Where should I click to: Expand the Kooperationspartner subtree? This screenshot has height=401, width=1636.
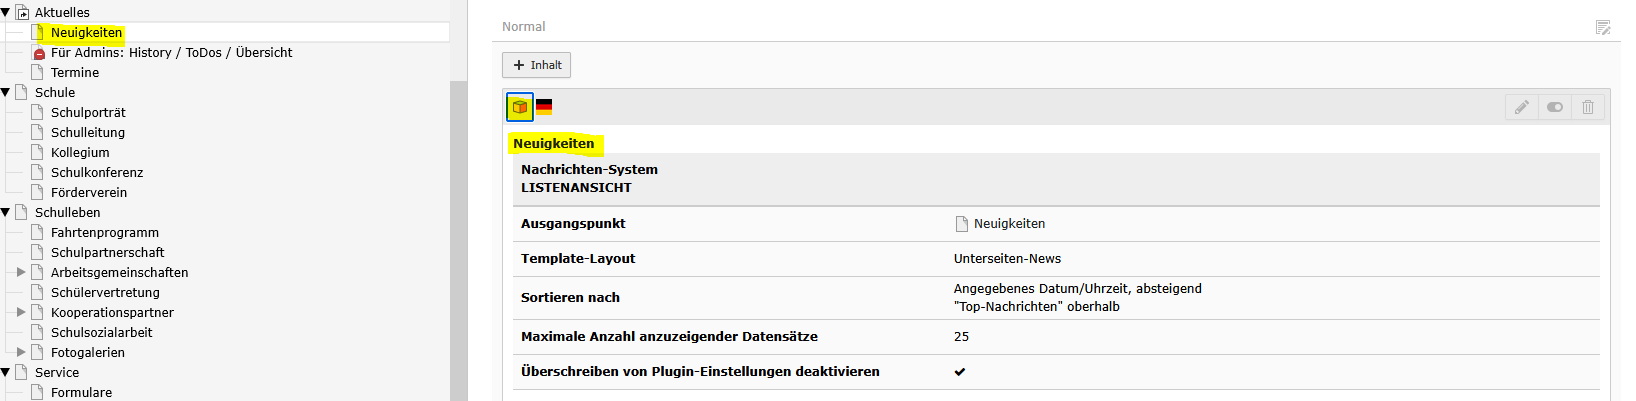tap(21, 312)
